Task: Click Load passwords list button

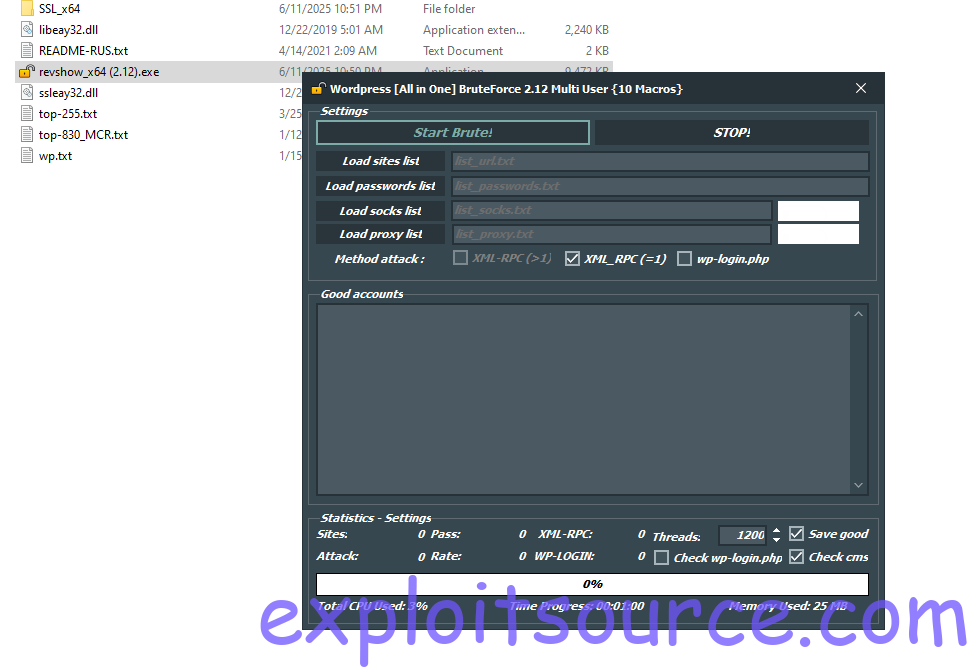Action: (x=380, y=186)
